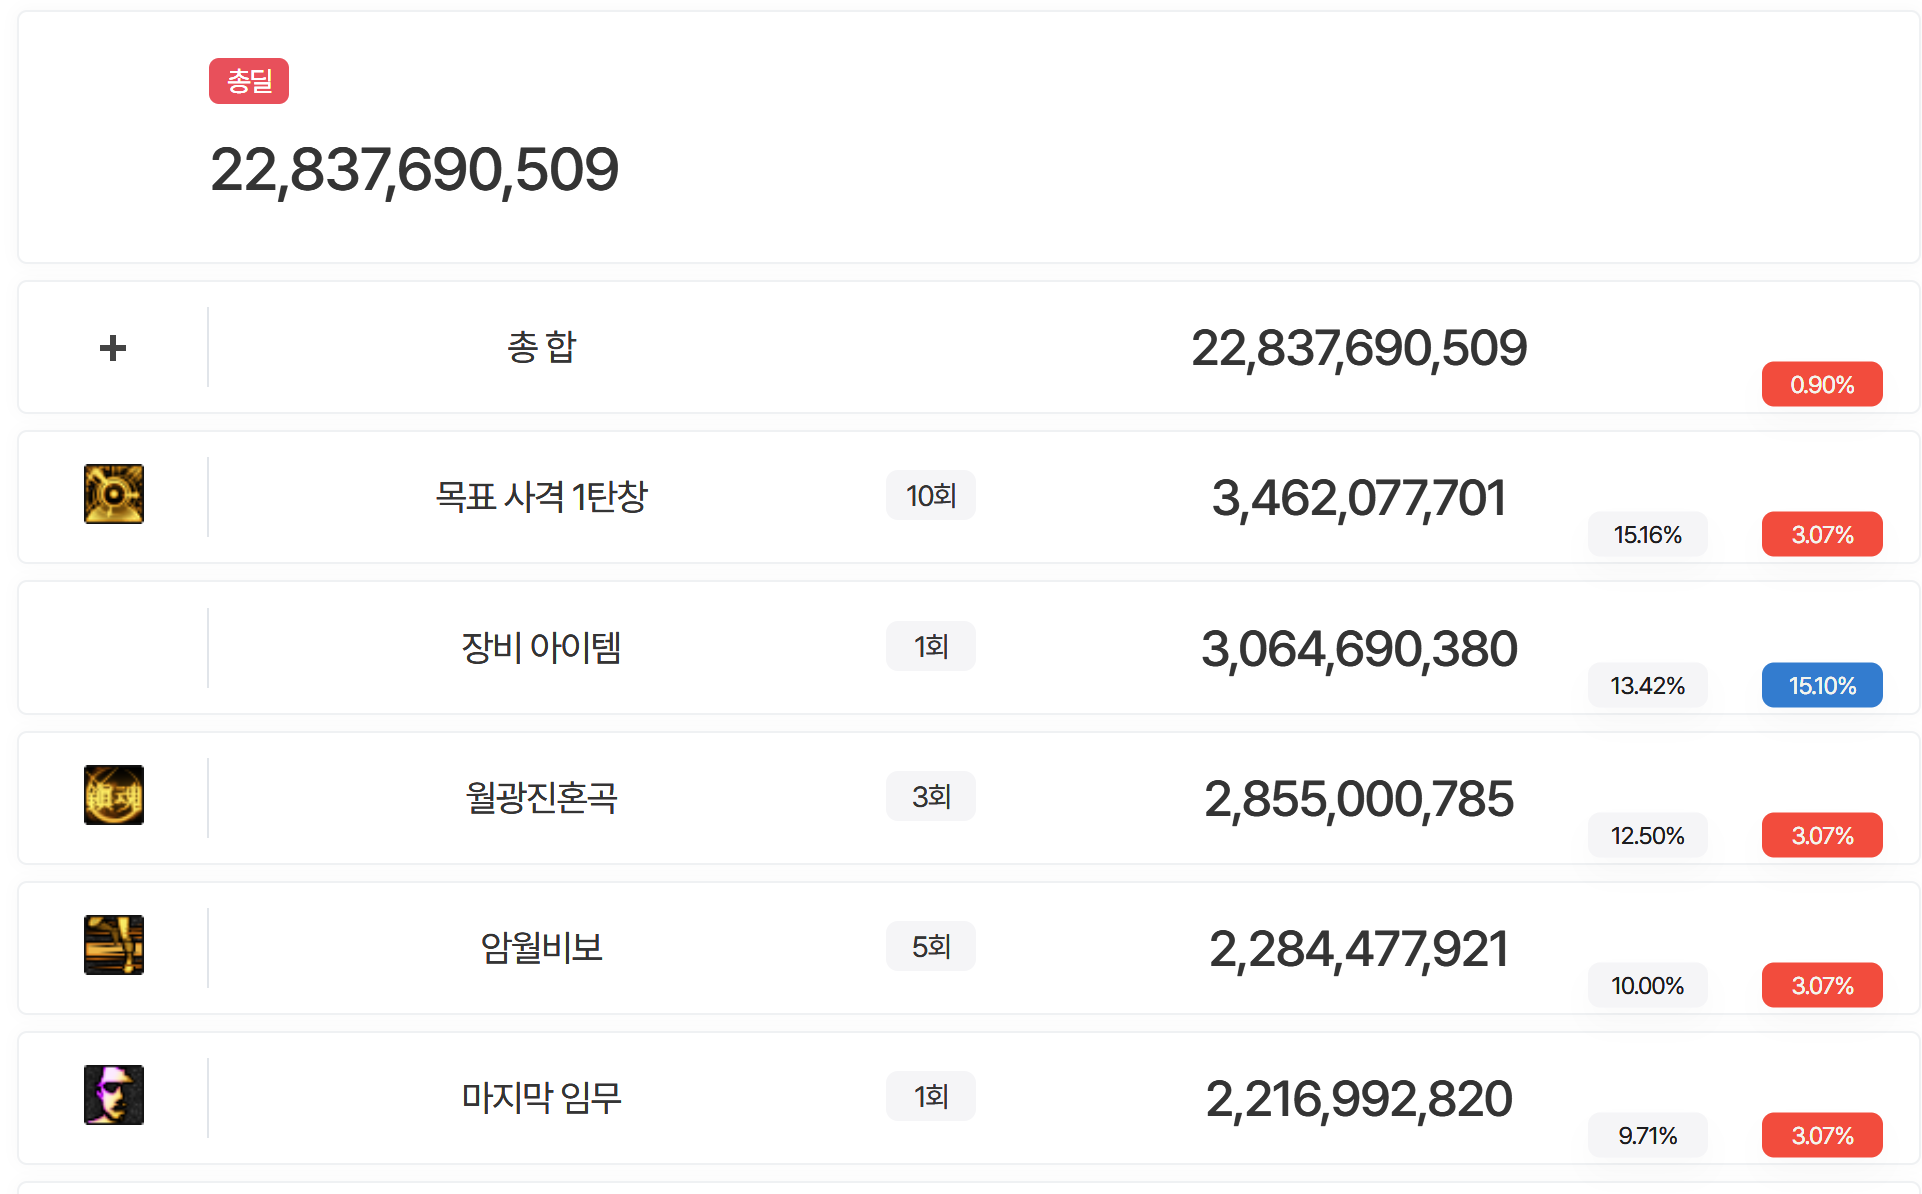
Task: Select the 13.42% share badge
Action: [x=1648, y=686]
